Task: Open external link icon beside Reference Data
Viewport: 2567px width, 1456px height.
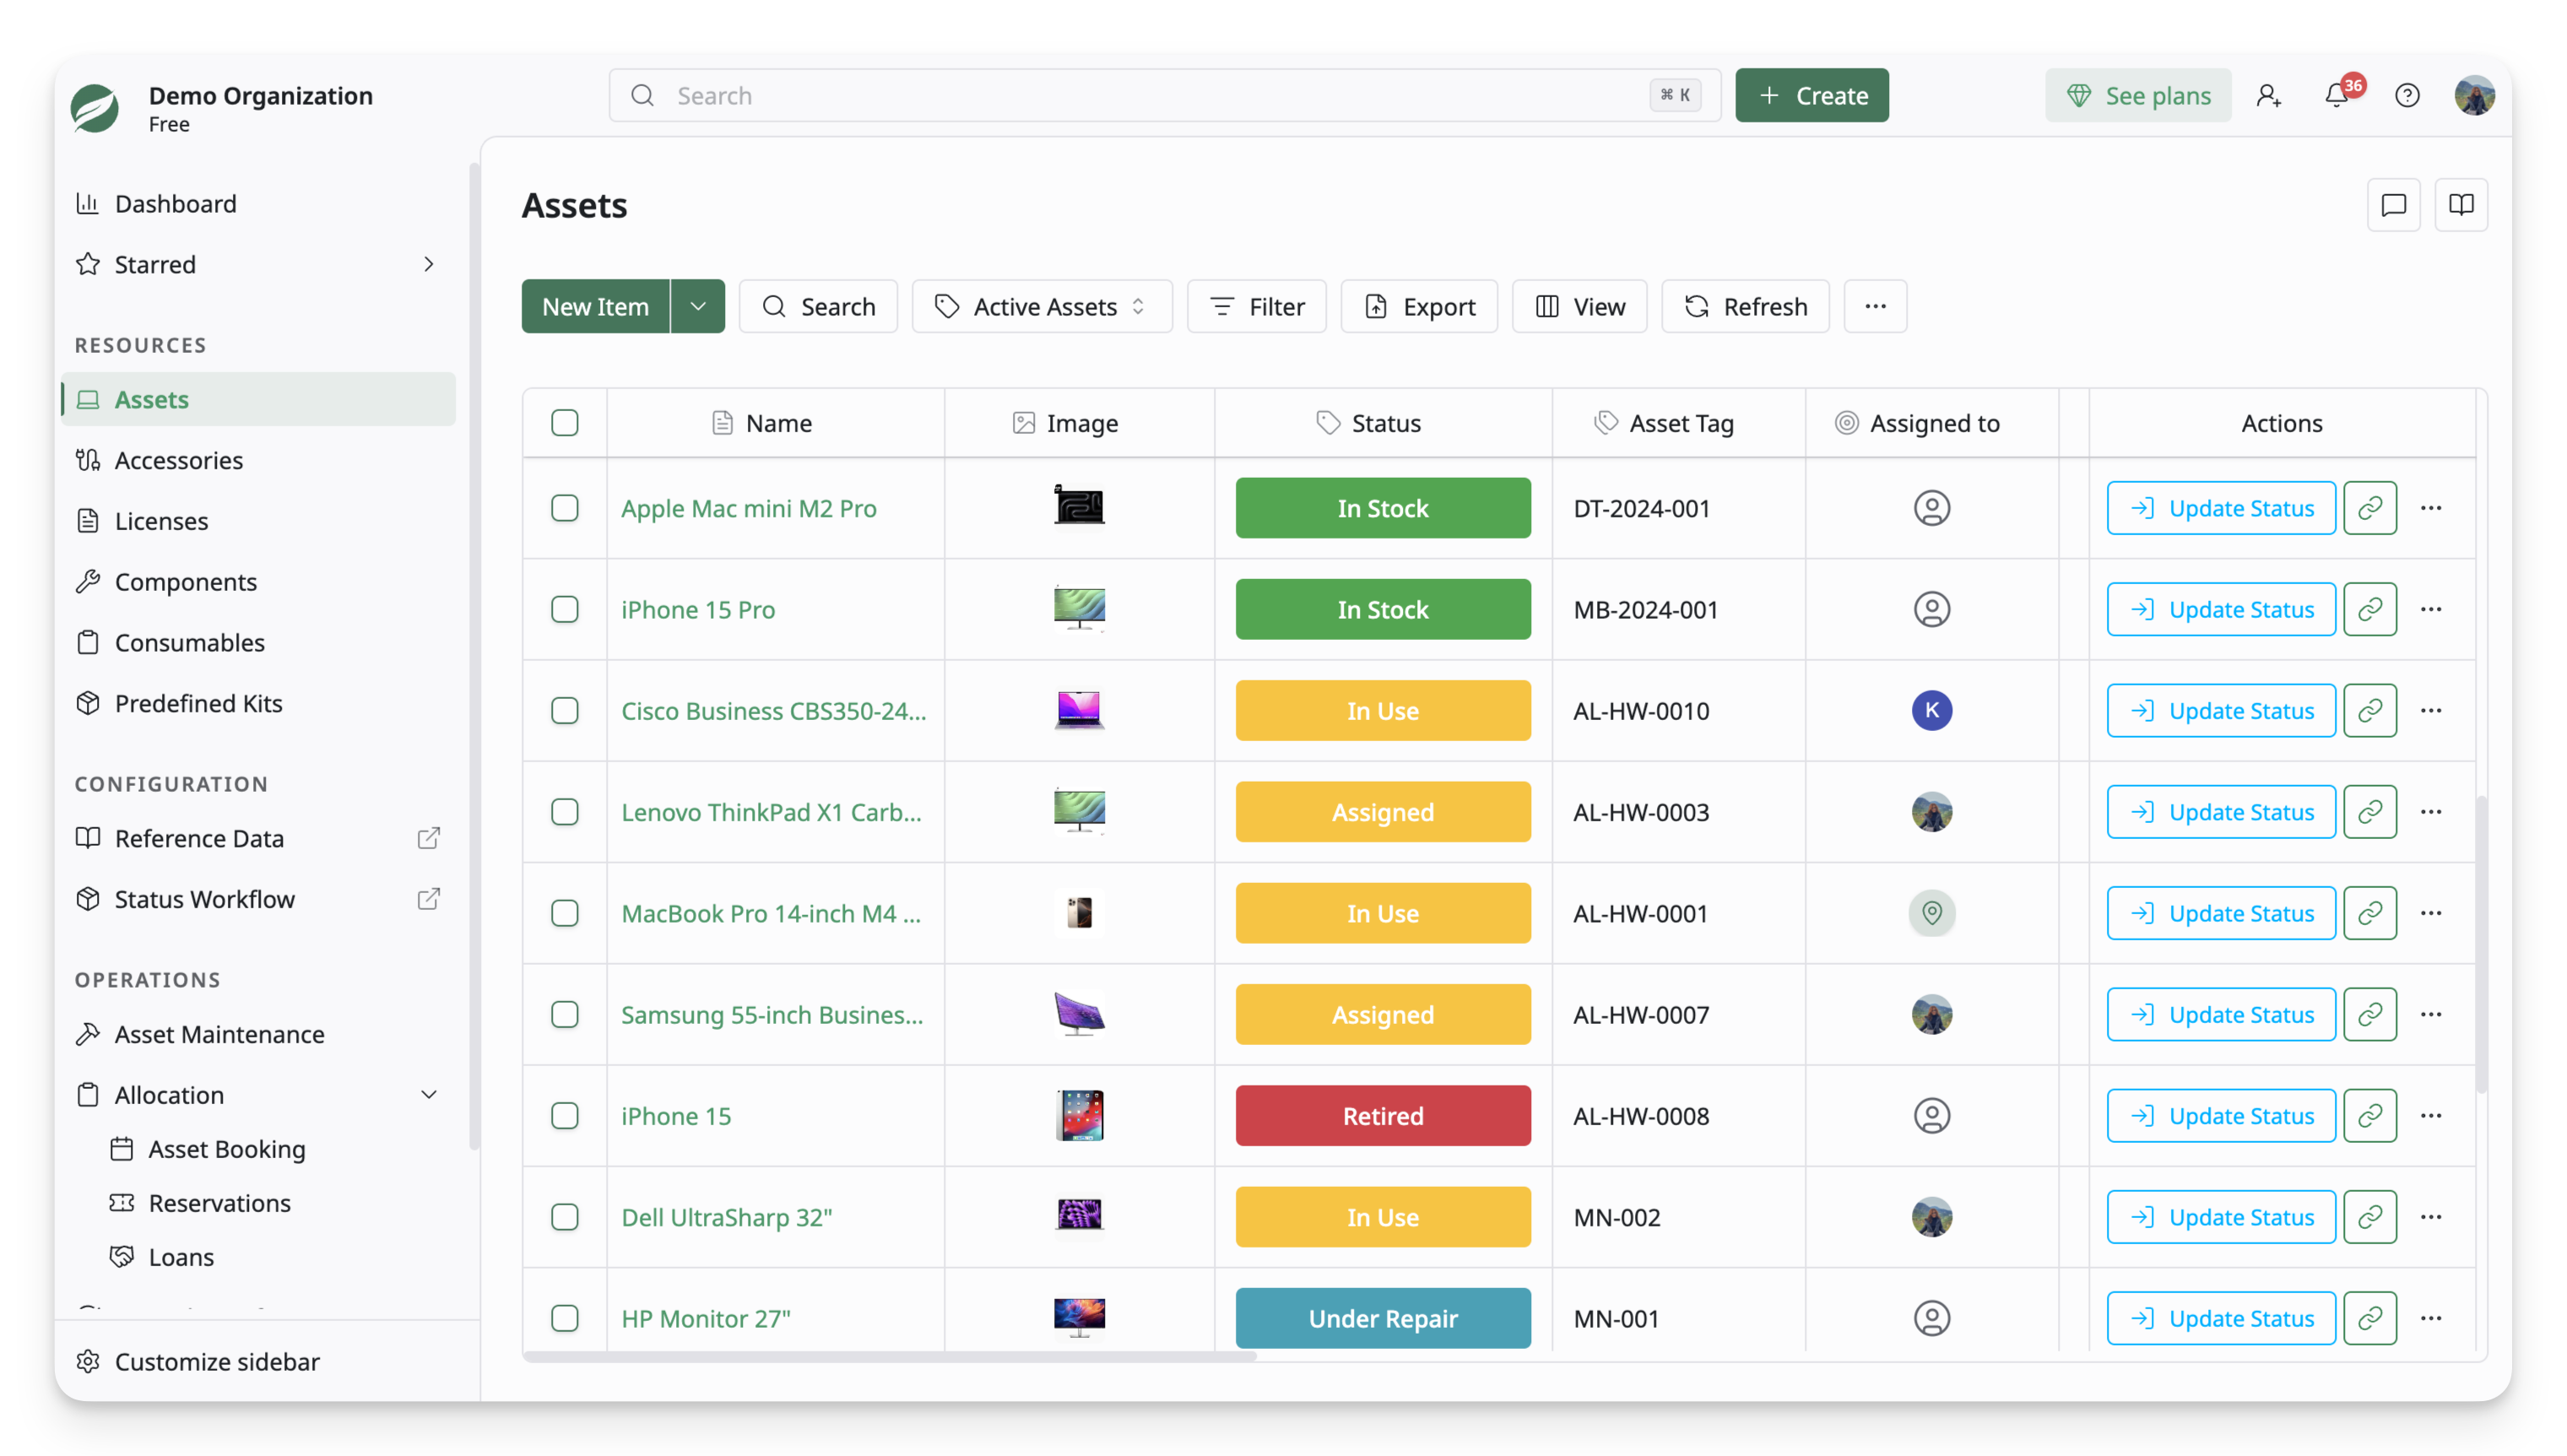Action: coord(428,838)
